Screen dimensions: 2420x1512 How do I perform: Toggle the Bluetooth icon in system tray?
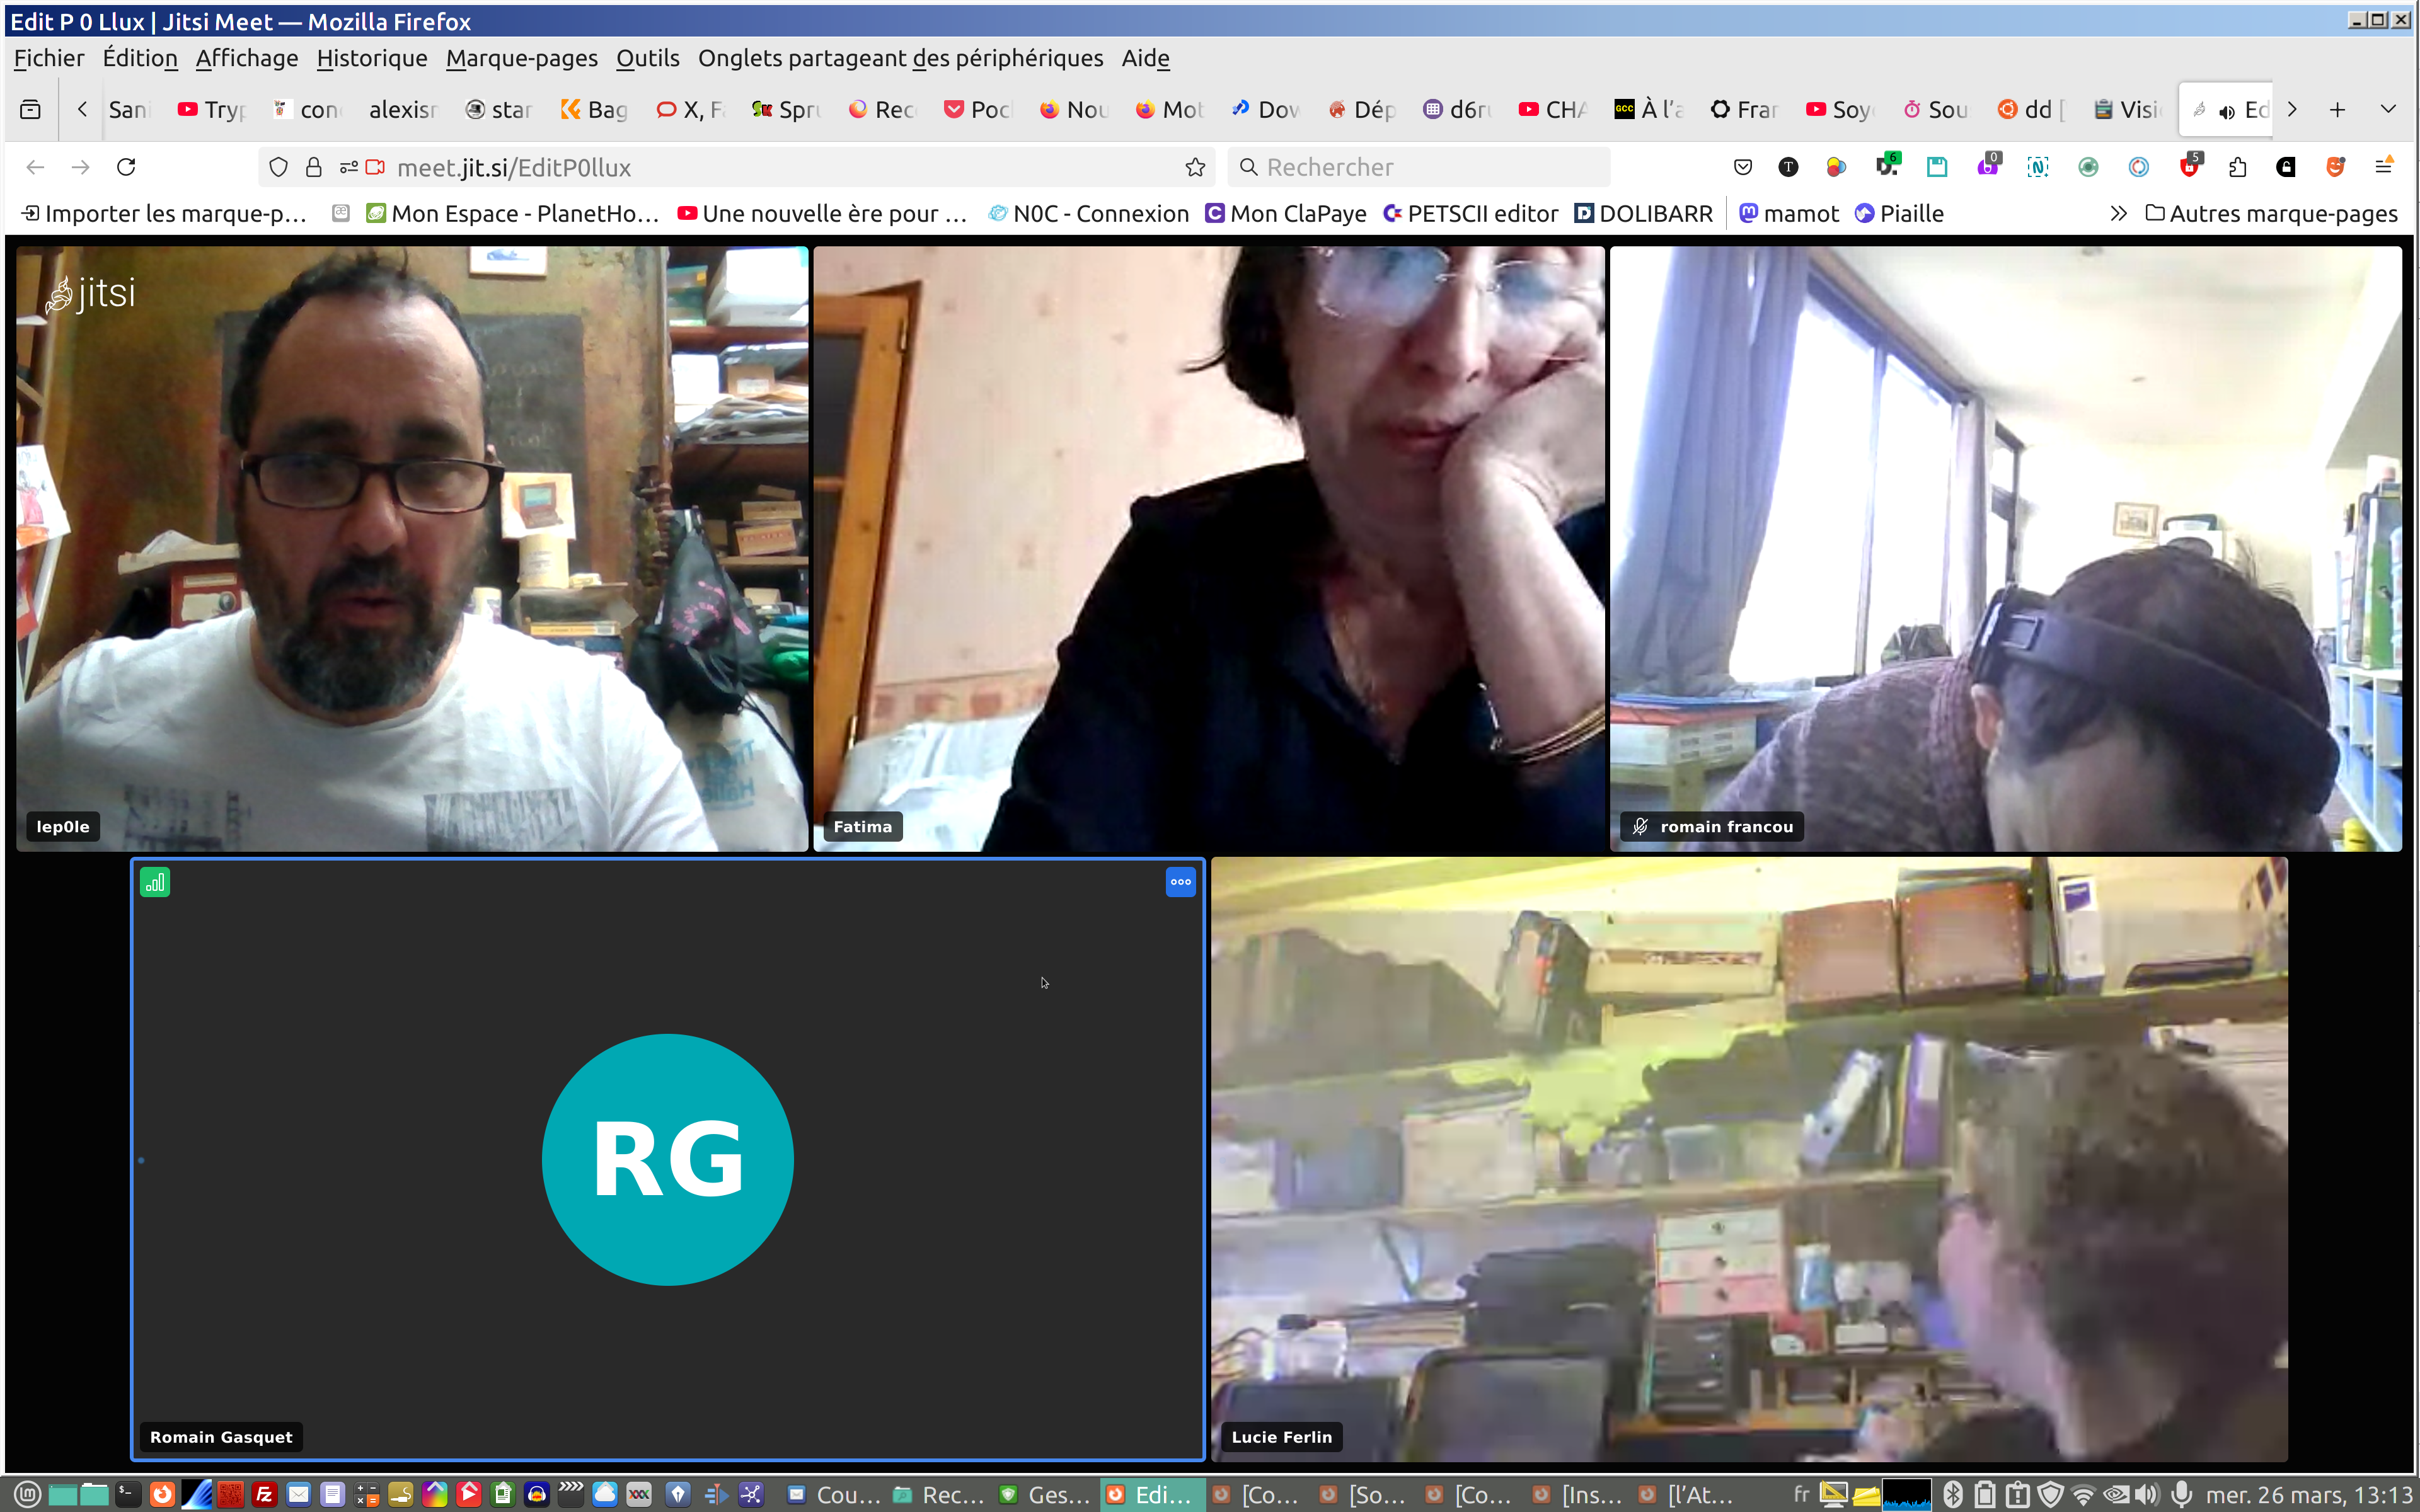1952,1494
